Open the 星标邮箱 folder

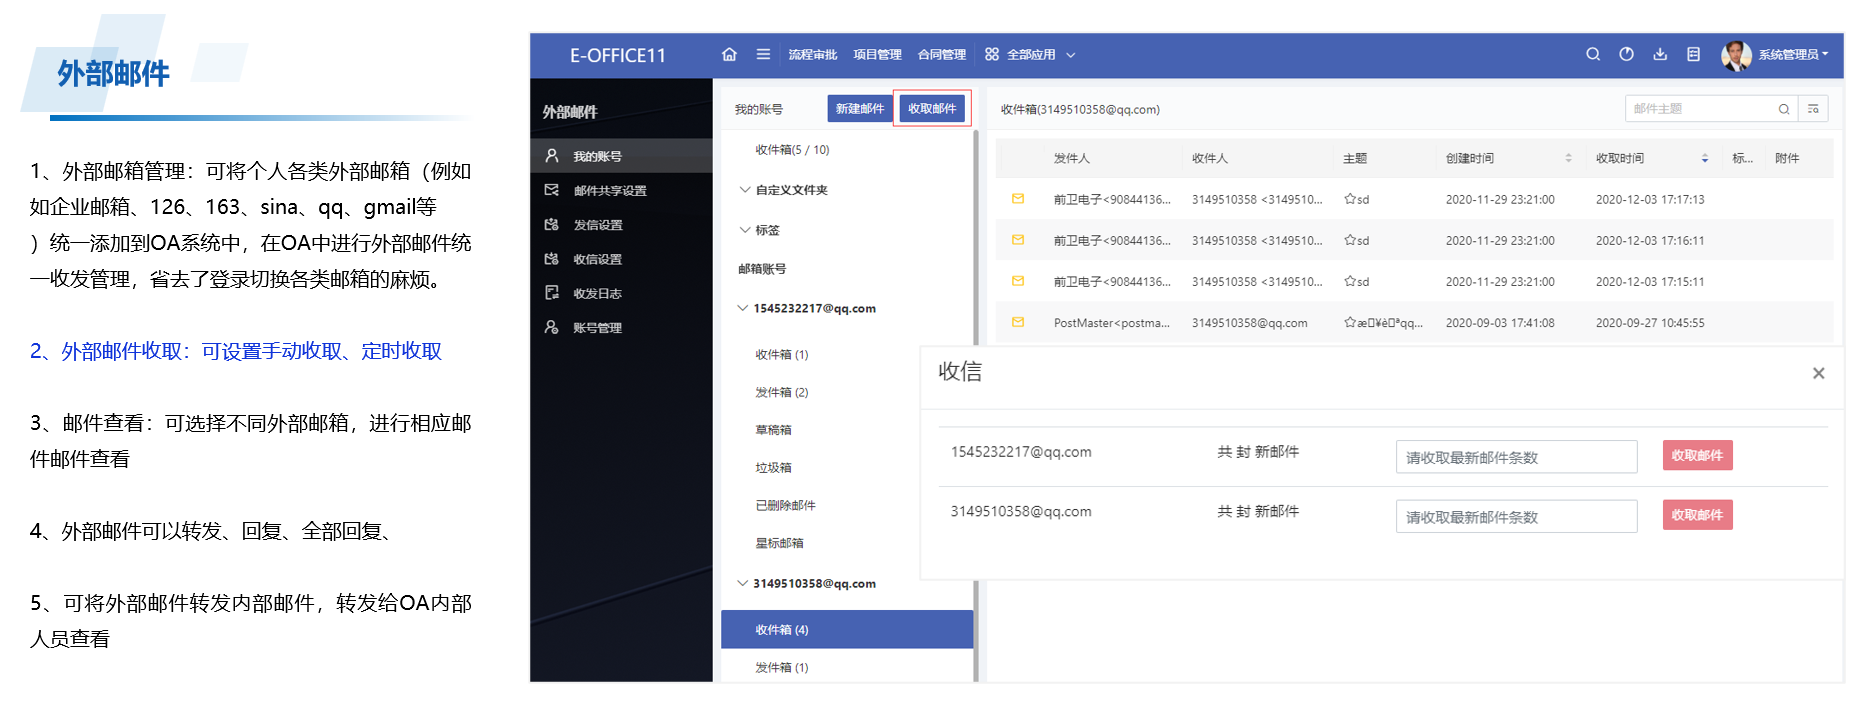(779, 544)
